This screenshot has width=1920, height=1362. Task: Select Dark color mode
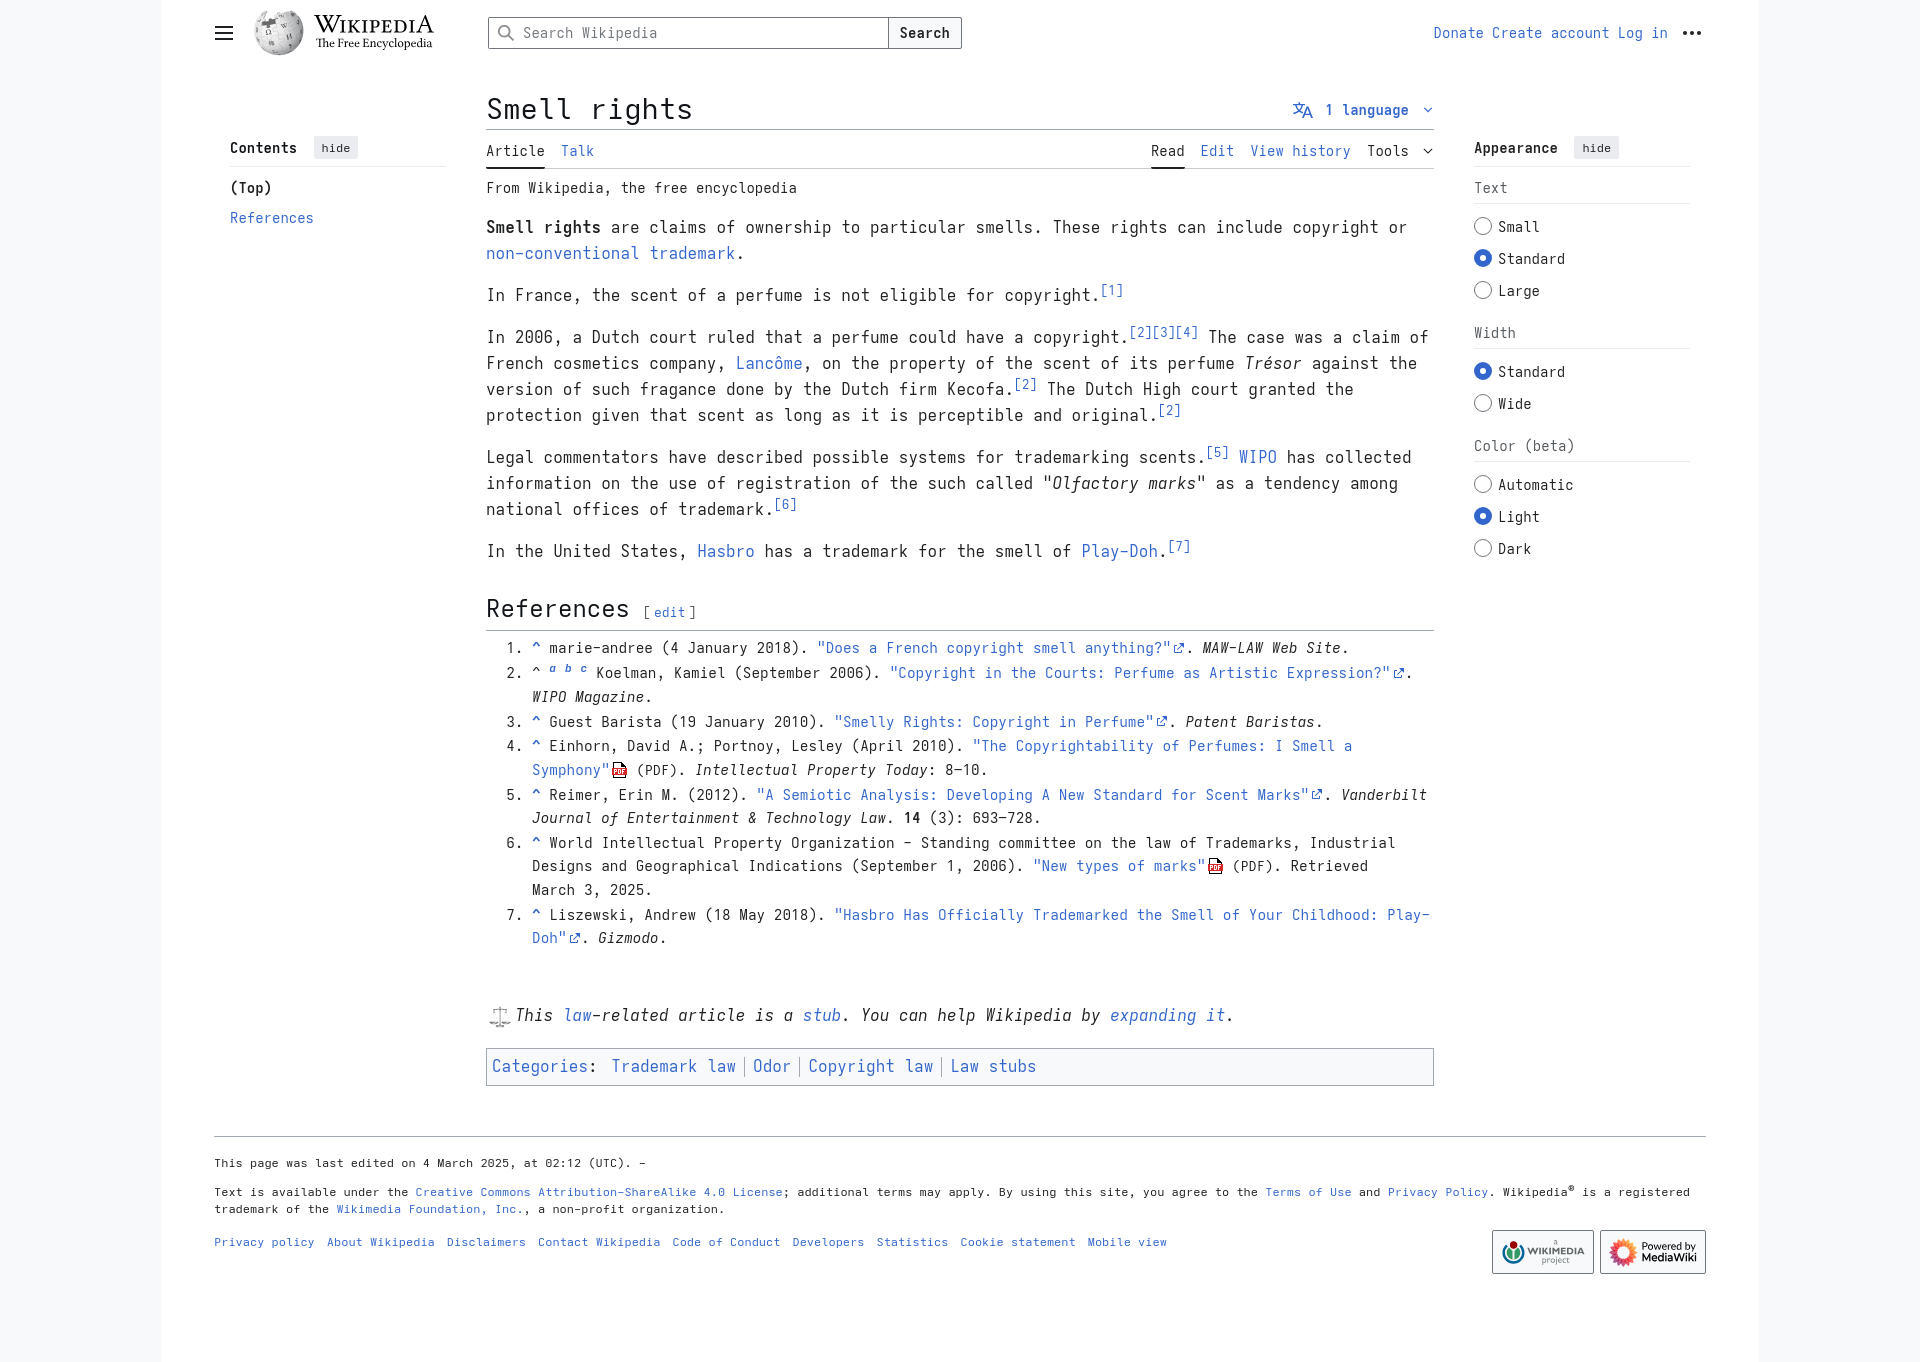click(x=1483, y=549)
